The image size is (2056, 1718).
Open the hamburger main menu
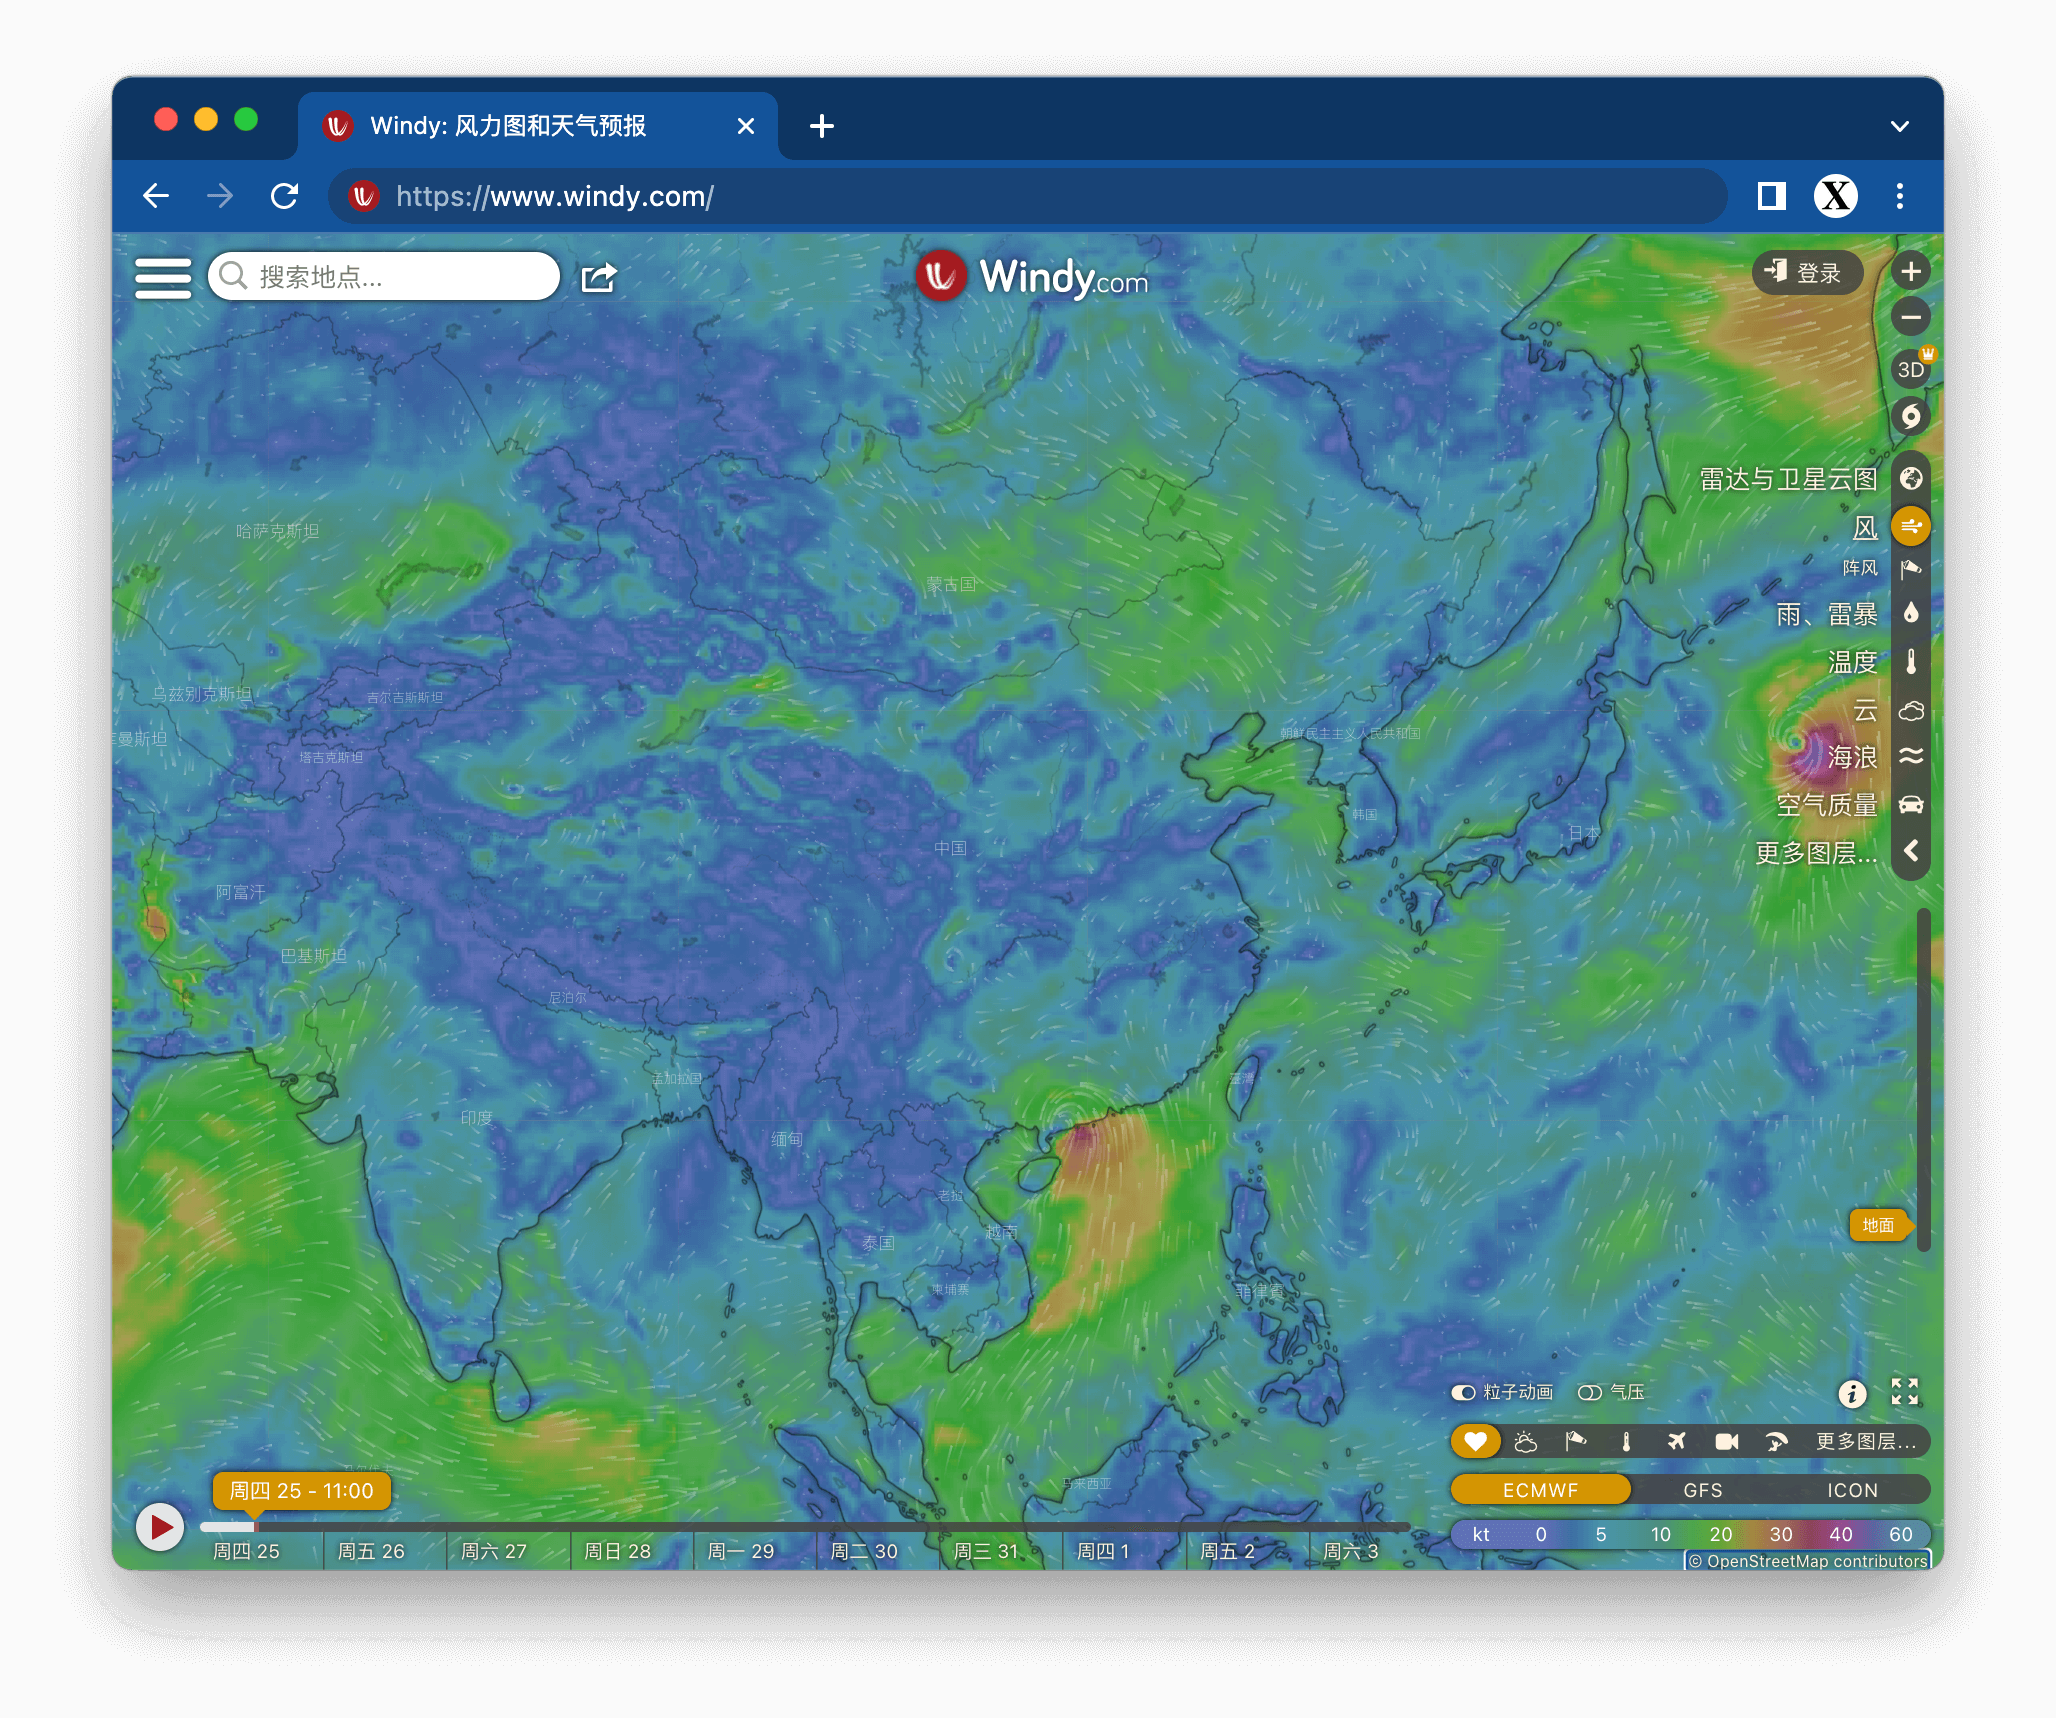click(163, 277)
